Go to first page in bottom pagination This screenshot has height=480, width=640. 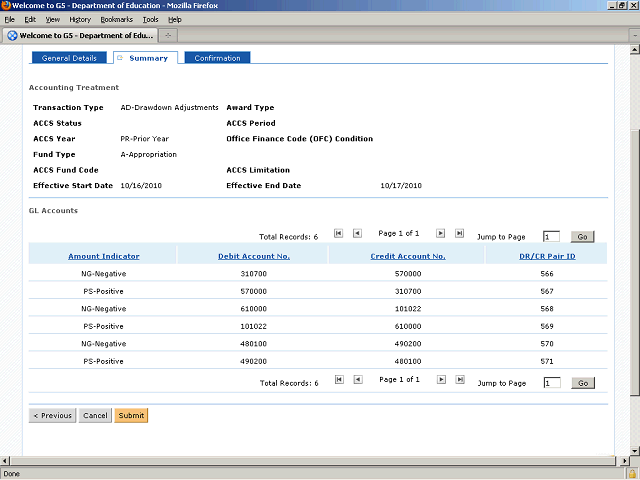point(339,380)
